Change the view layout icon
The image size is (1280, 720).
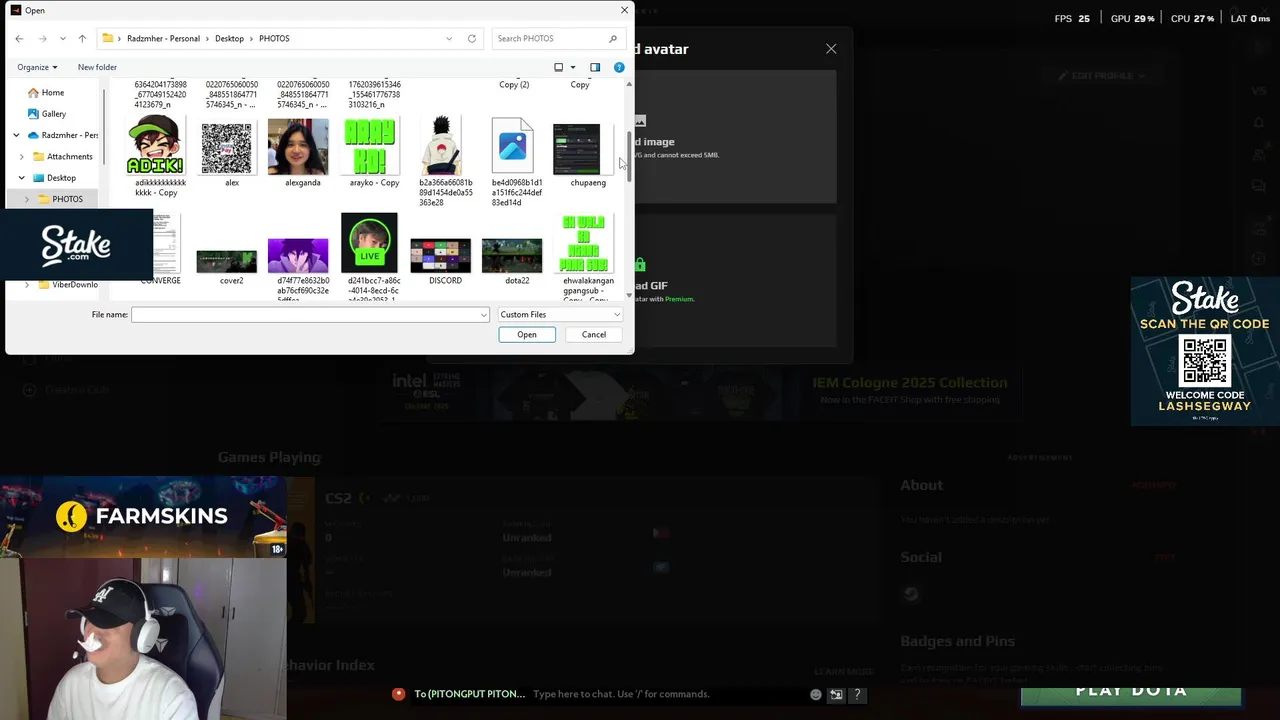[x=559, y=67]
